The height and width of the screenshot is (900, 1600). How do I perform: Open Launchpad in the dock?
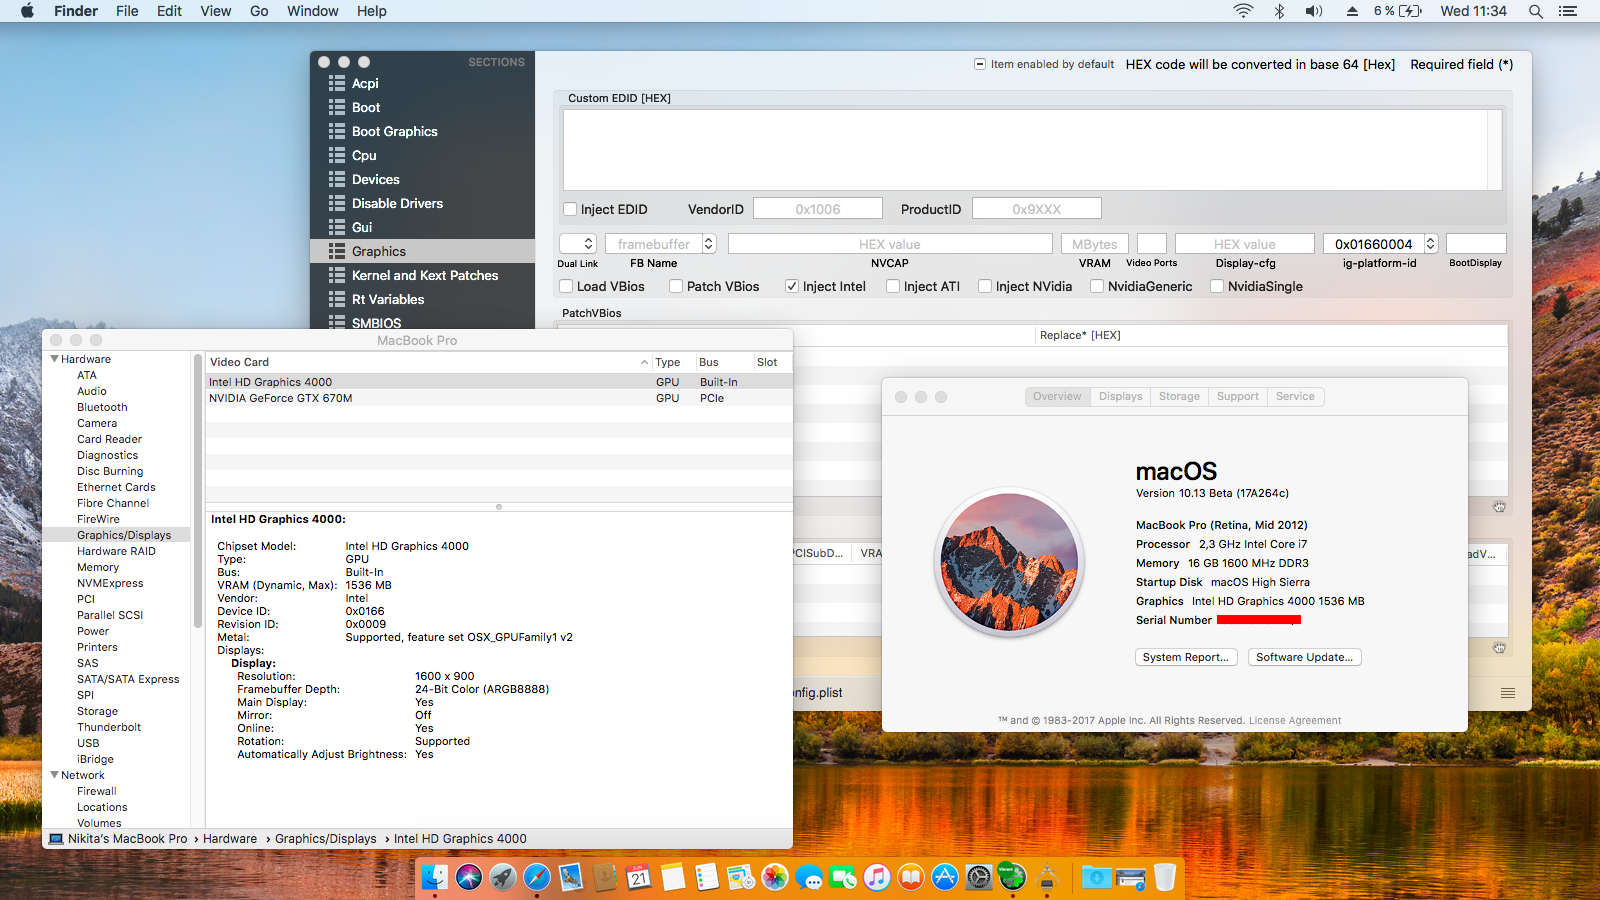point(503,878)
